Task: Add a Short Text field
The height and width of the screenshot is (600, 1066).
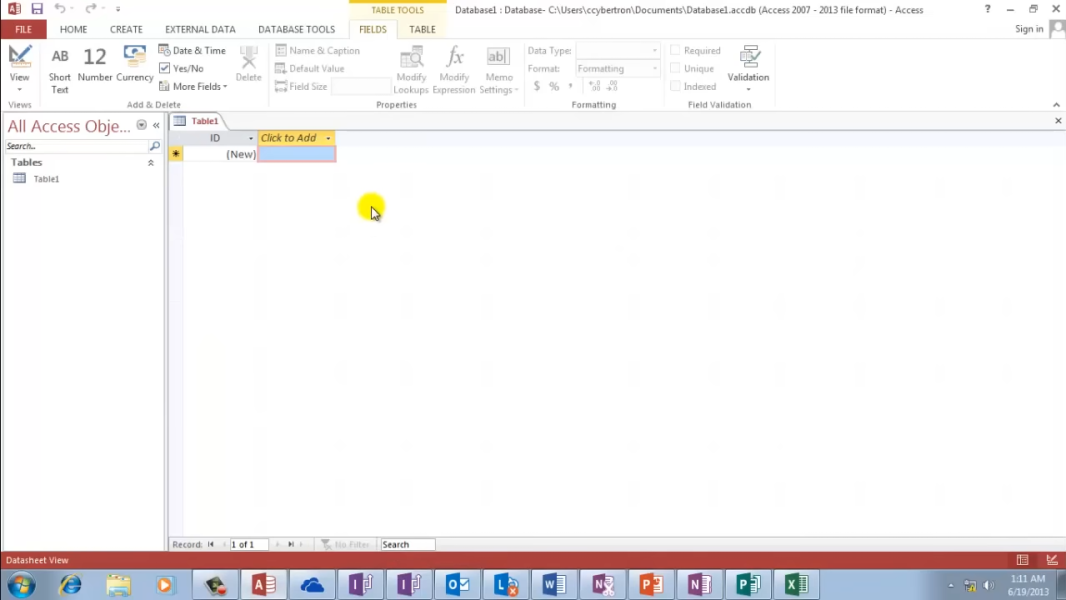Action: click(x=60, y=69)
